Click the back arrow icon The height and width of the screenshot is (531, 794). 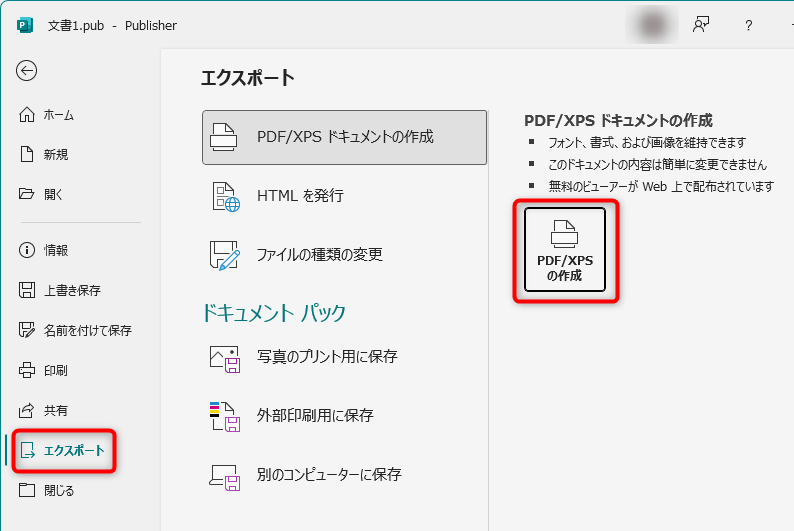(x=27, y=70)
